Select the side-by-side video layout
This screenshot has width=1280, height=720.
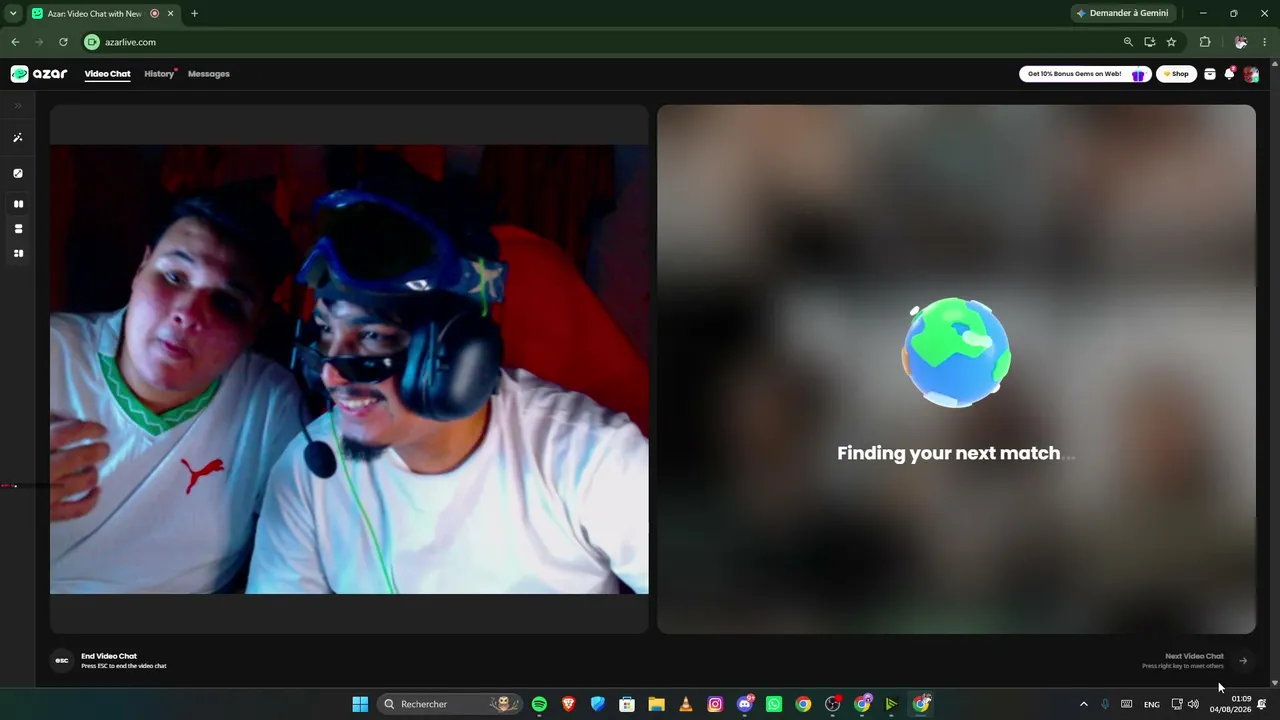pos(18,204)
